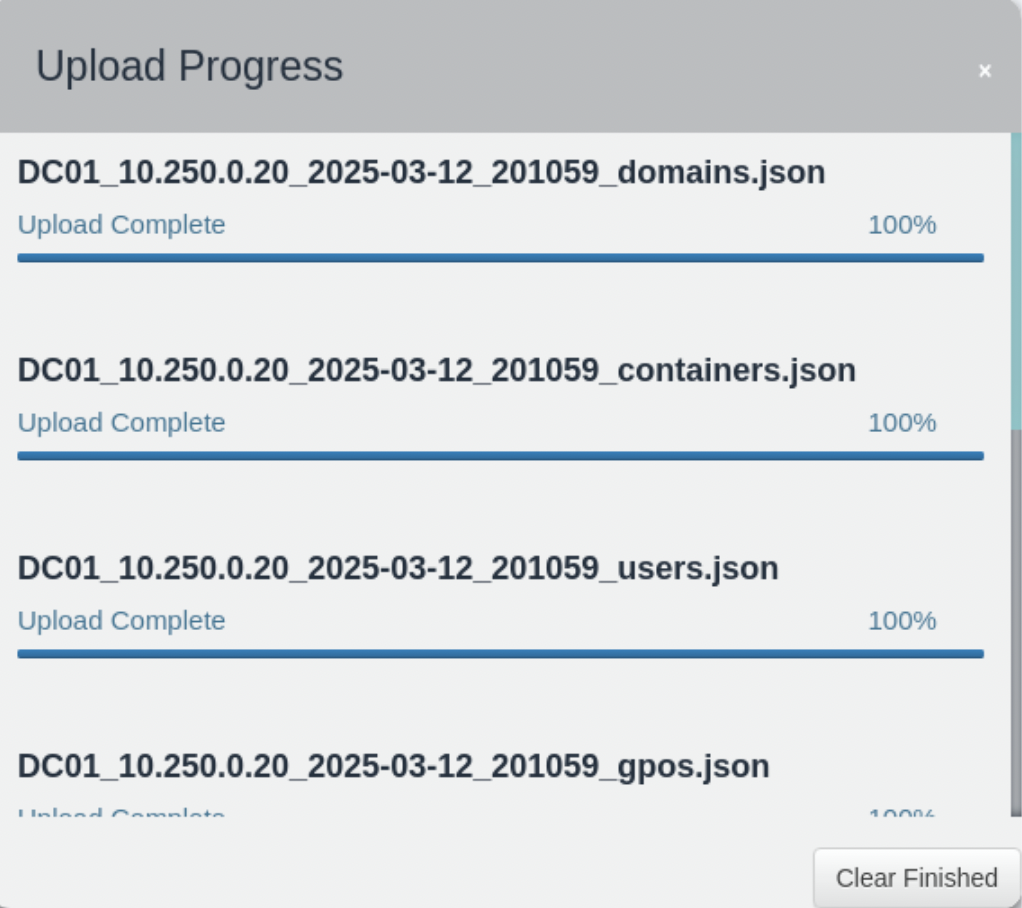The width and height of the screenshot is (1022, 908).
Task: Click the 100% label for domains.json
Action: click(901, 225)
